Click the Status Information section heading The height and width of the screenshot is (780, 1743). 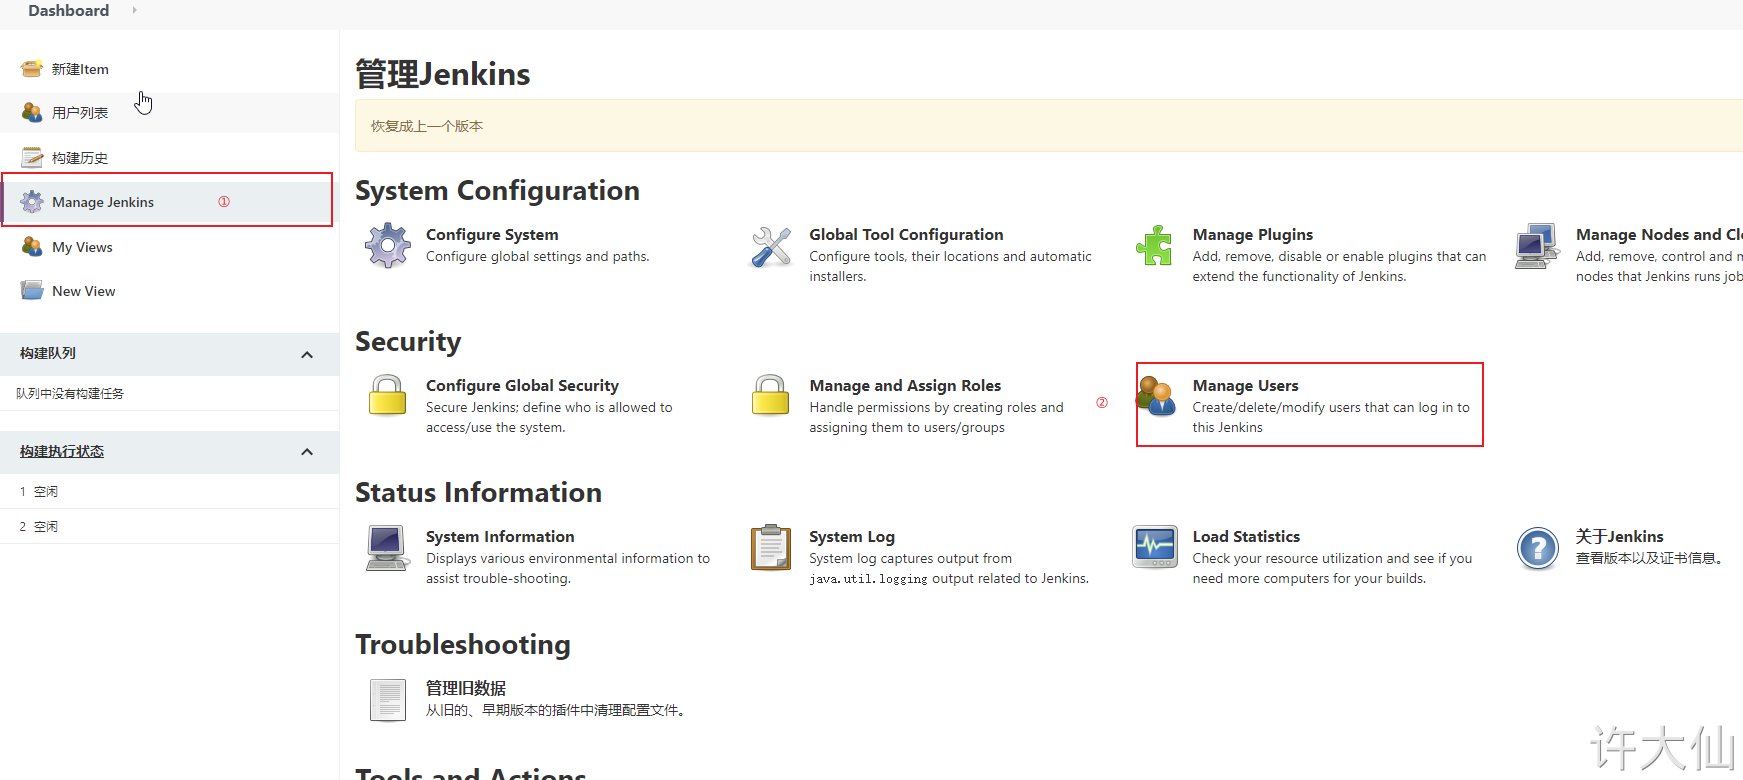click(x=478, y=492)
